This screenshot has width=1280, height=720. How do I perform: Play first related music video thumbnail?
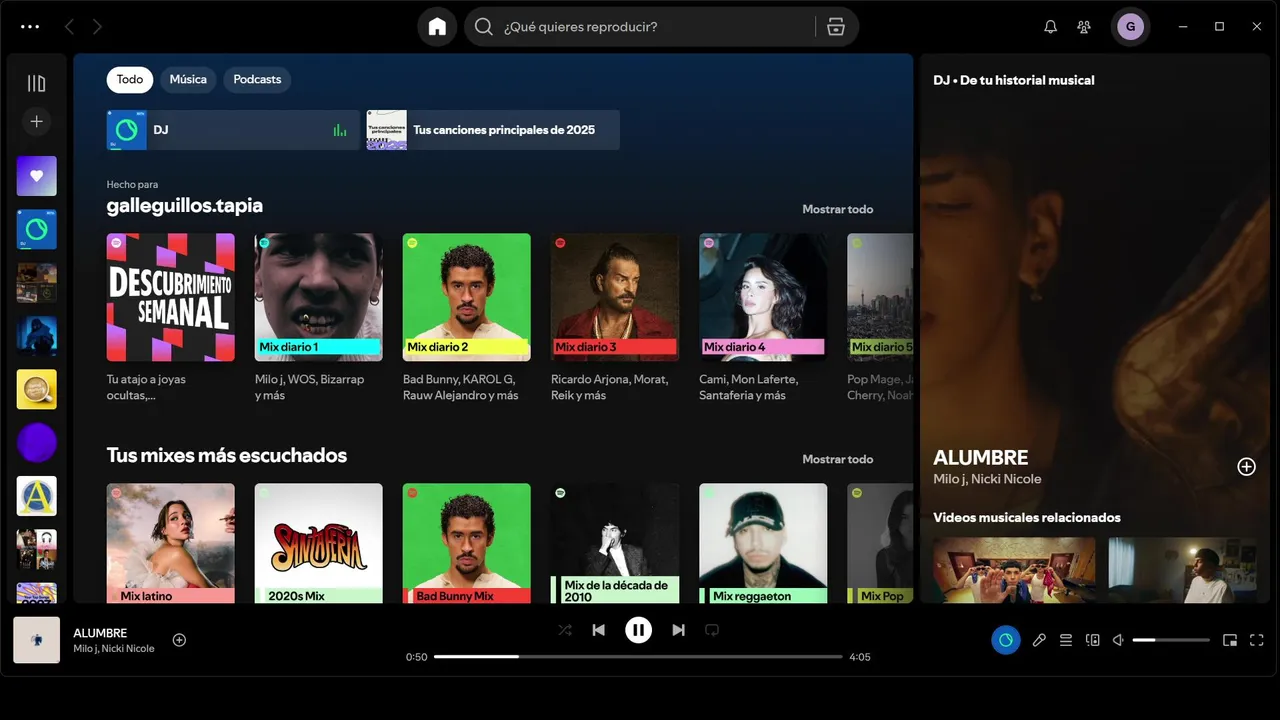(x=1014, y=570)
